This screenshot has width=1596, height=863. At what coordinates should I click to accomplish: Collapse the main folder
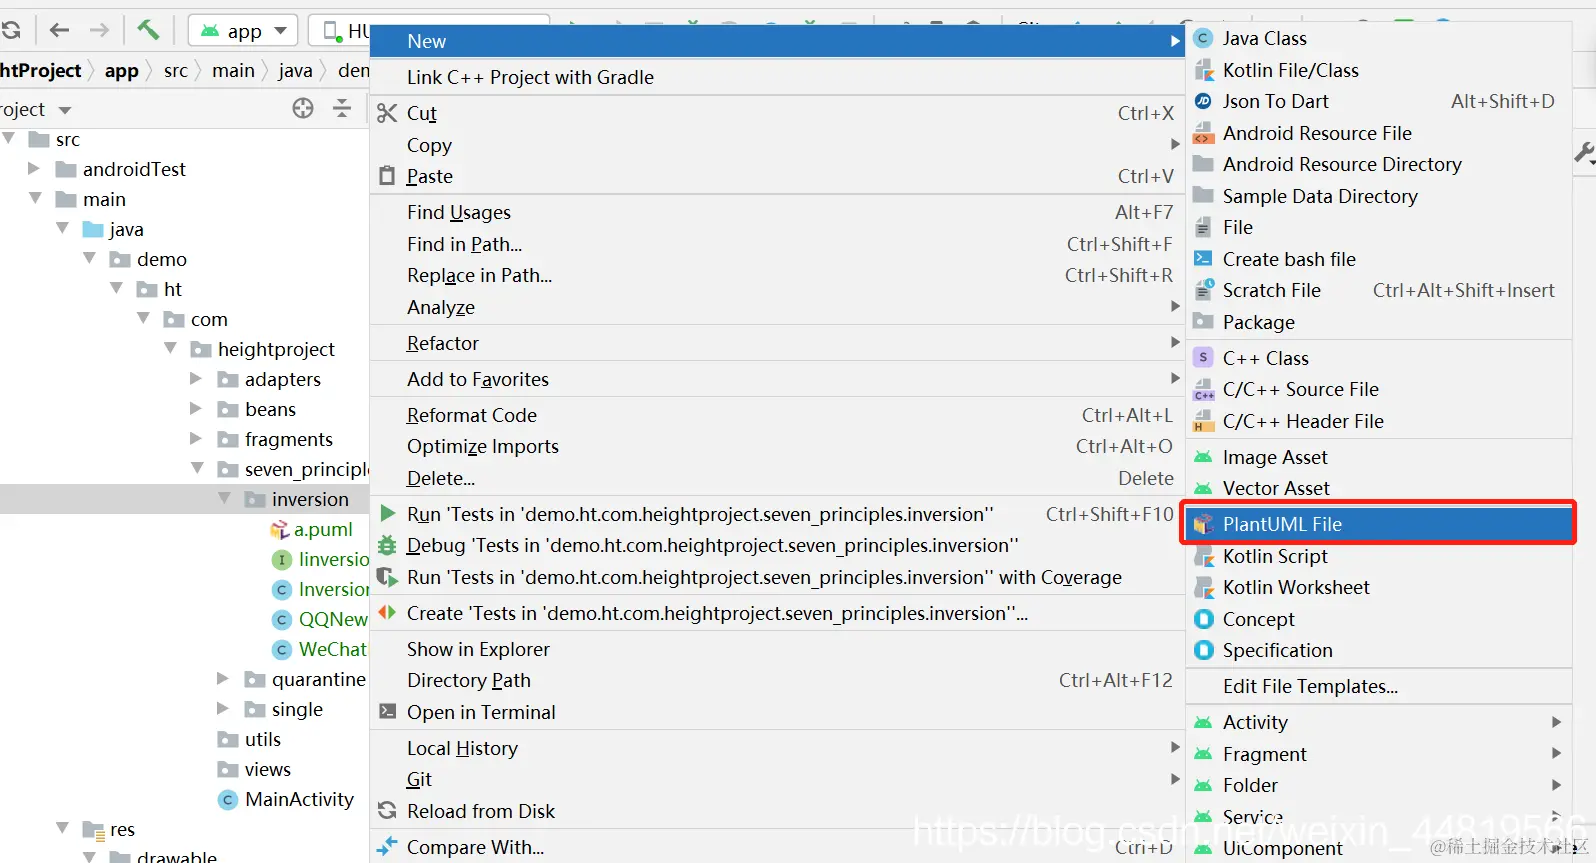[35, 198]
